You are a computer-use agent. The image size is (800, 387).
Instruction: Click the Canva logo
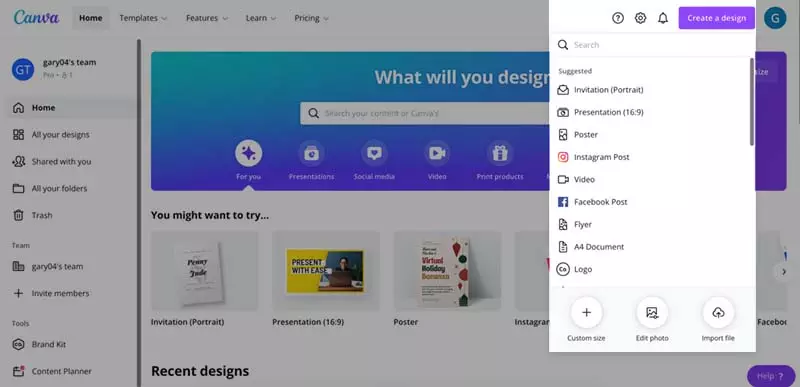click(x=36, y=17)
